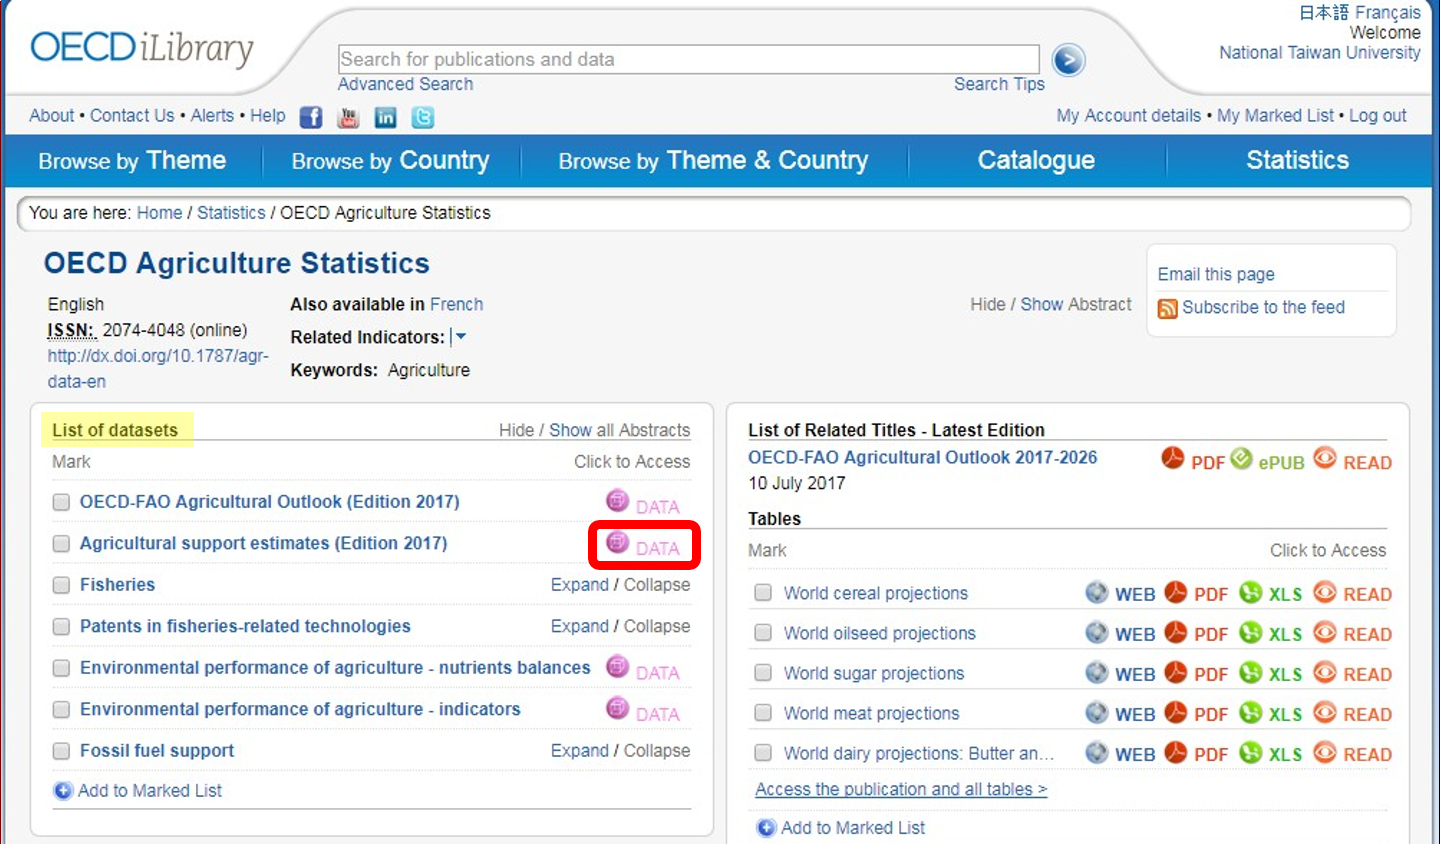Image resolution: width=1440 pixels, height=844 pixels.
Task: Open Browse by Country menu
Action: coord(390,161)
